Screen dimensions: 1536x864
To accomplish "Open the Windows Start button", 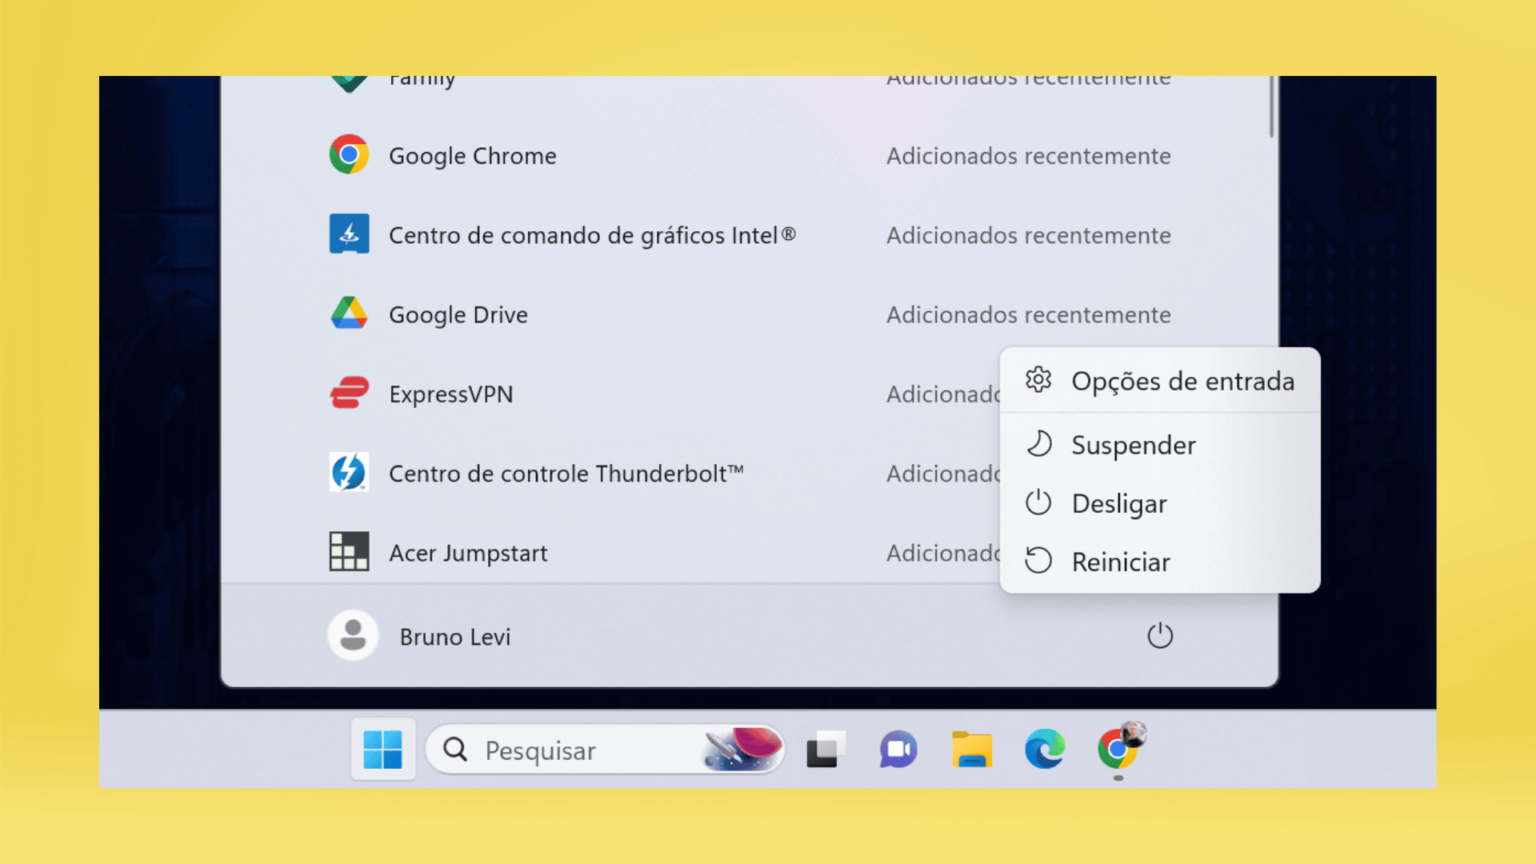I will (383, 749).
